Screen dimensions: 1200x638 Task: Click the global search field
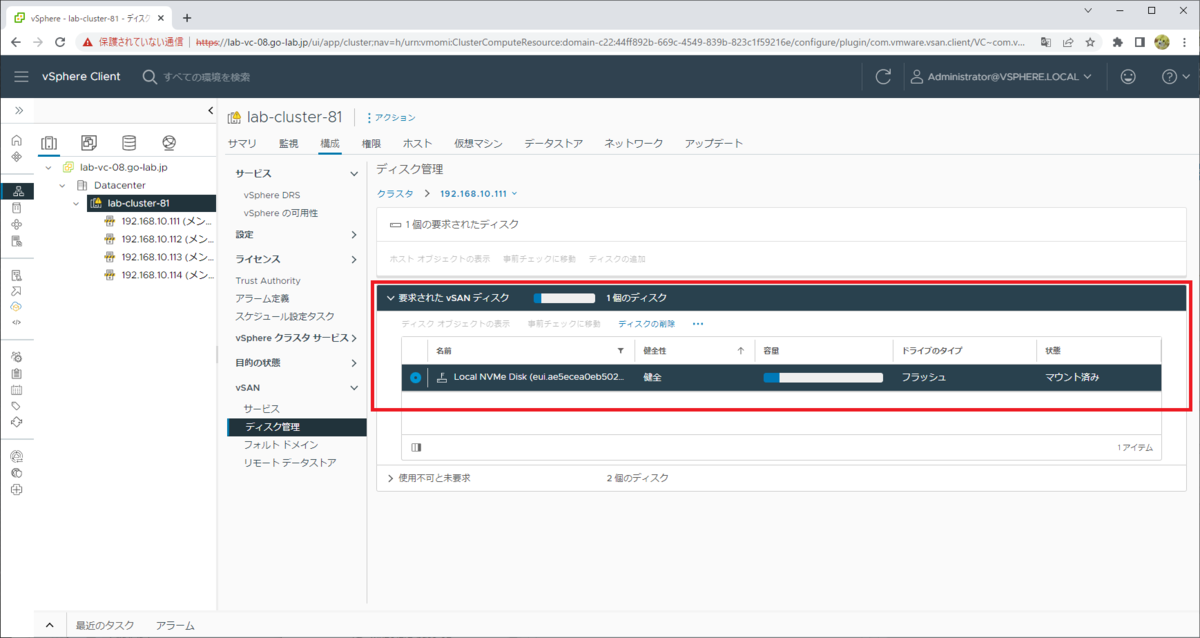206,77
